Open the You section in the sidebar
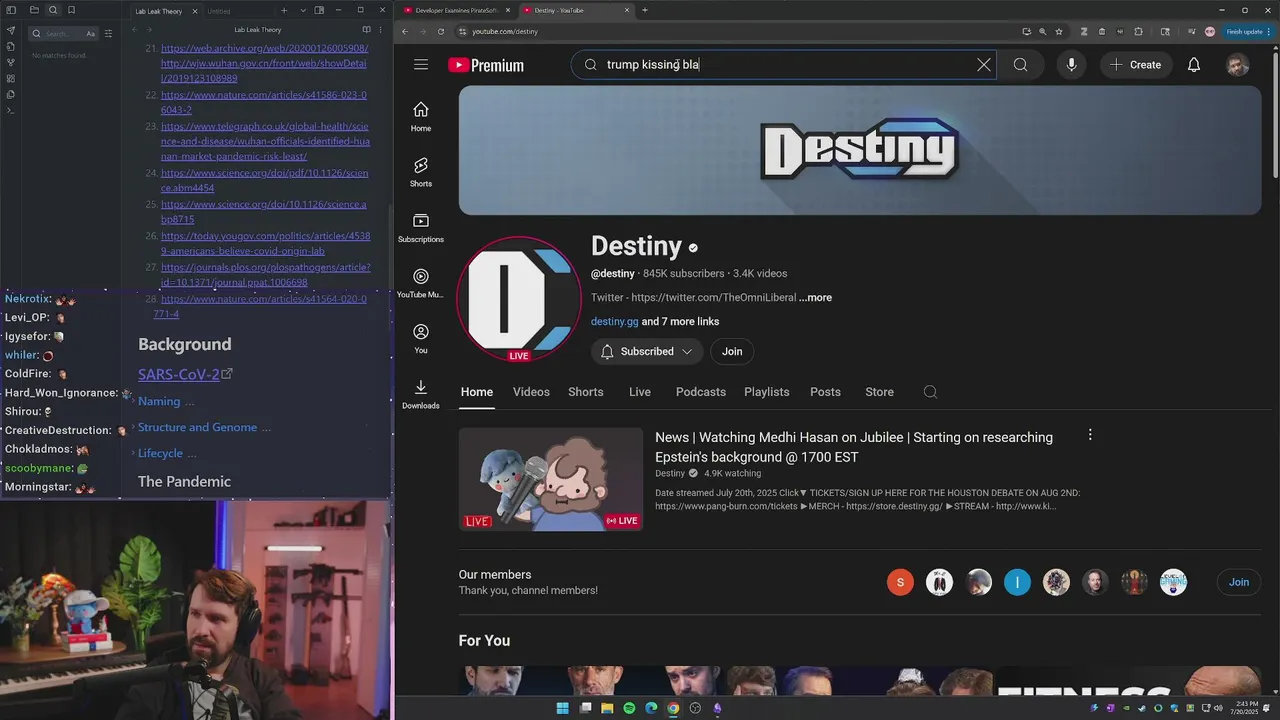Screen dimensions: 1280x720 (x=421, y=338)
